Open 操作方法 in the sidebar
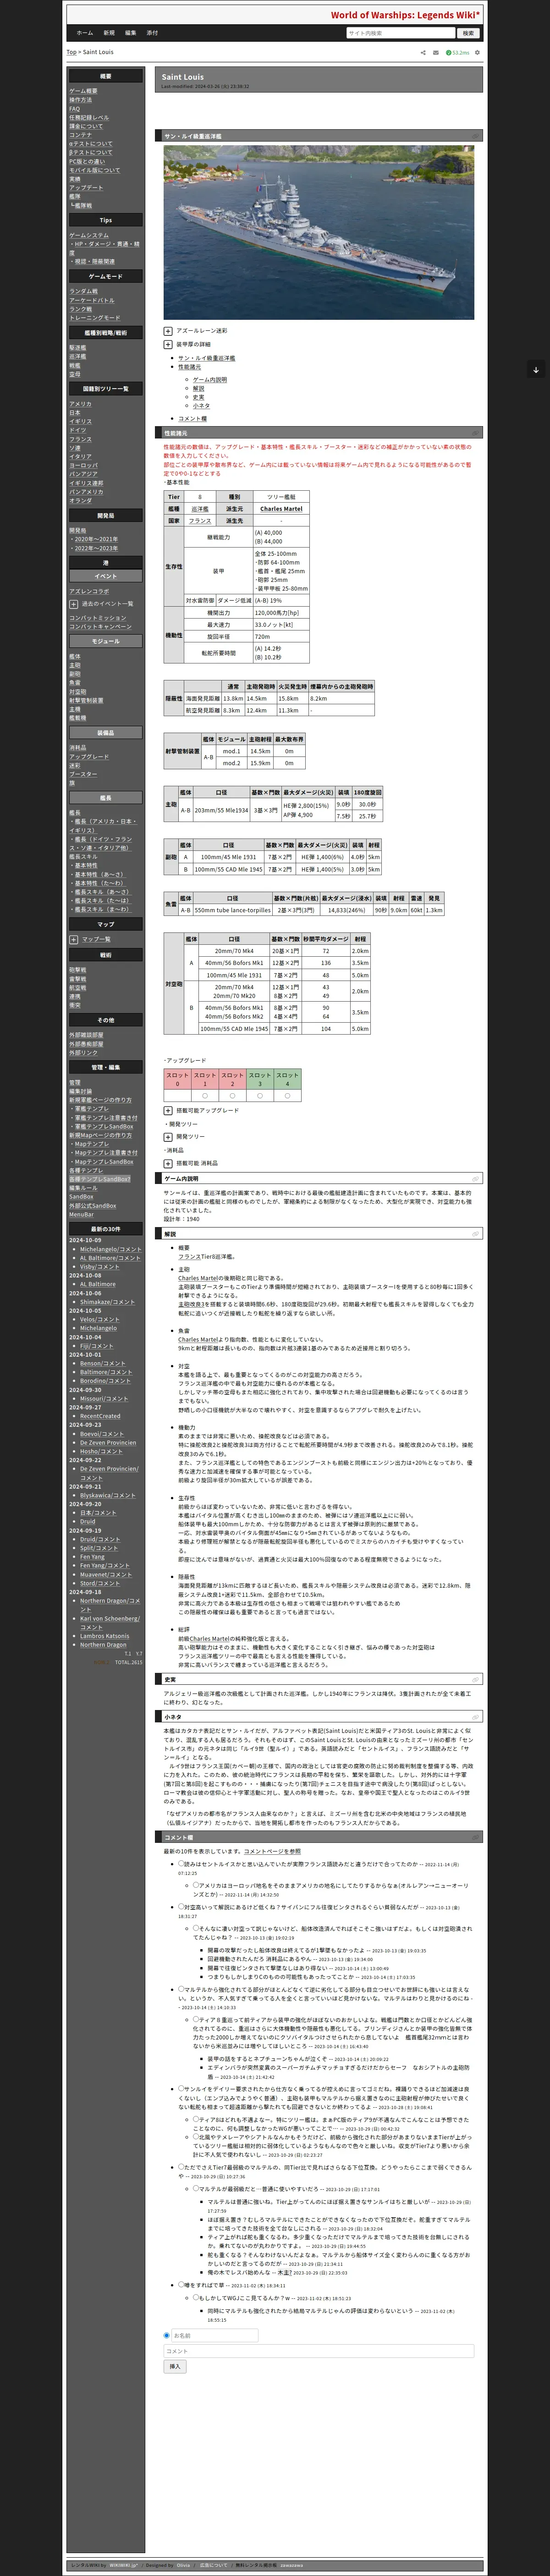550x2576 pixels. coord(80,100)
